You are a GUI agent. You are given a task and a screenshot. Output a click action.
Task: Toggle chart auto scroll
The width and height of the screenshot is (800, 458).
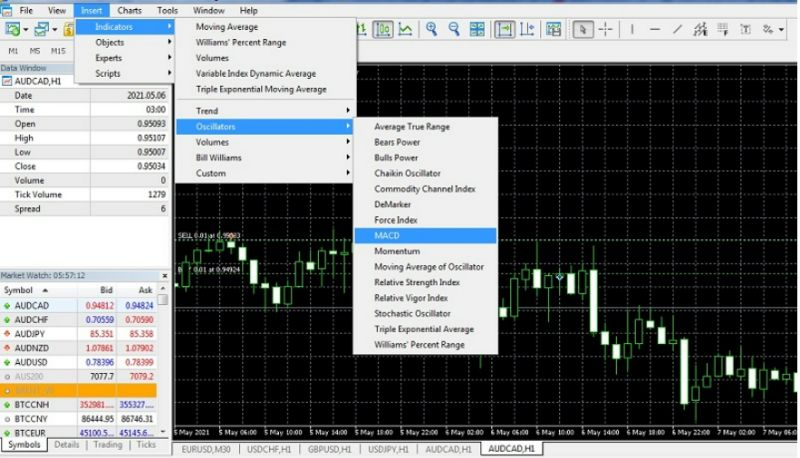coord(504,30)
